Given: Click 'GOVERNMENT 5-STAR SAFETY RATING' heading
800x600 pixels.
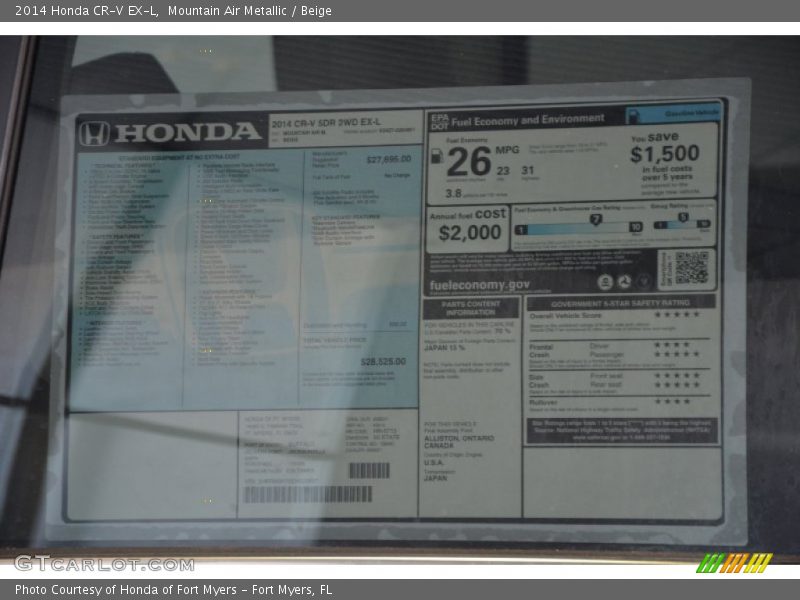Looking at the screenshot, I should point(620,303).
